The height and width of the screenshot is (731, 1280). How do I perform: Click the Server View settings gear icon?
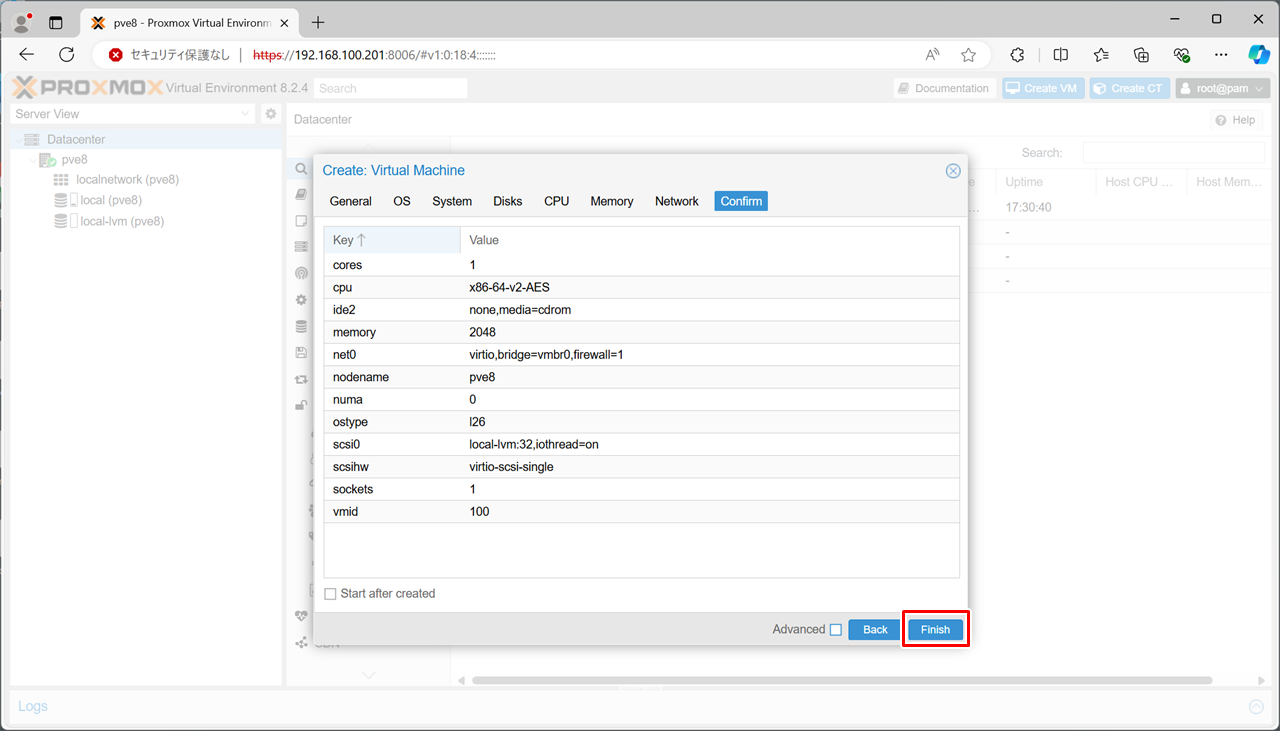click(x=270, y=114)
